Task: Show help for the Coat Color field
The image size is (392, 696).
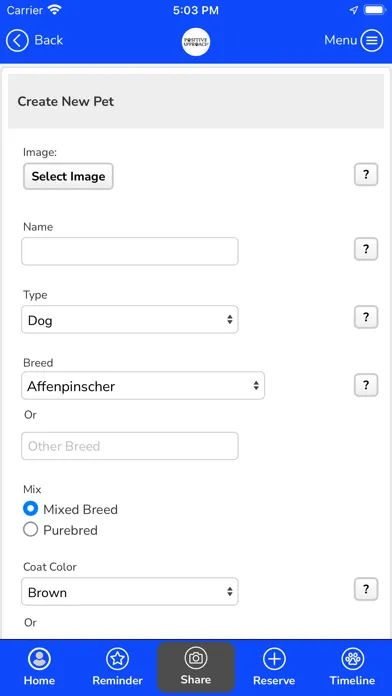Action: click(366, 589)
